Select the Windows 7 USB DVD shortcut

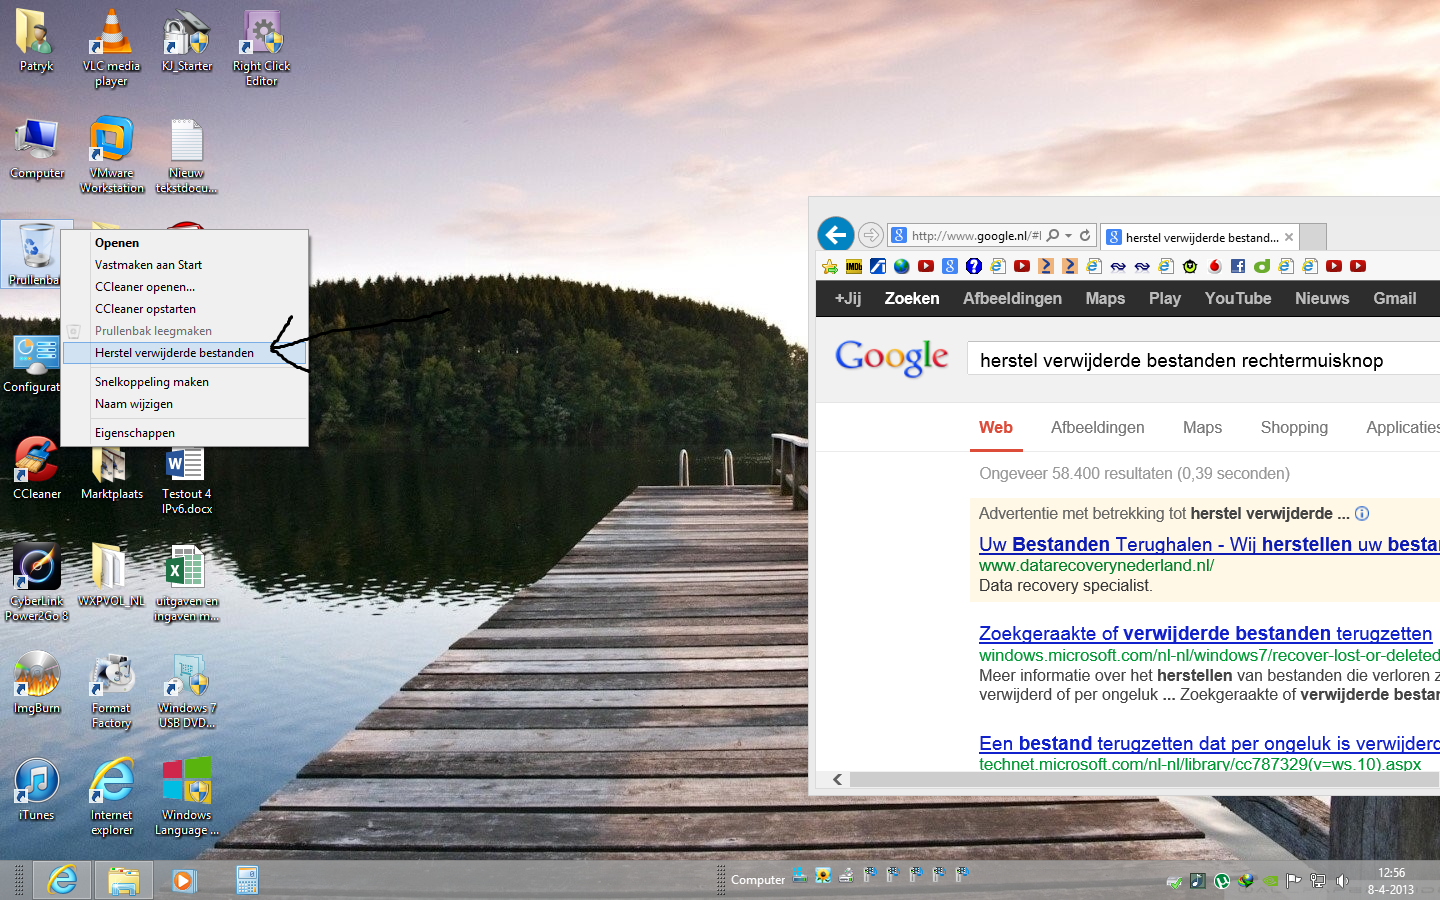pos(187,690)
